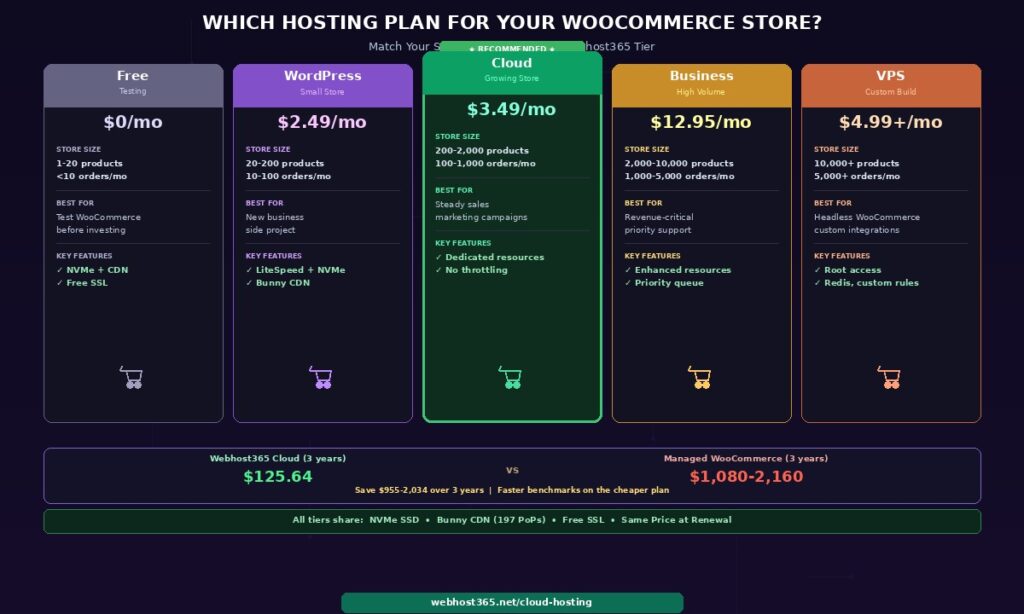Select the Free plan header
This screenshot has height=614, width=1024.
click(133, 86)
